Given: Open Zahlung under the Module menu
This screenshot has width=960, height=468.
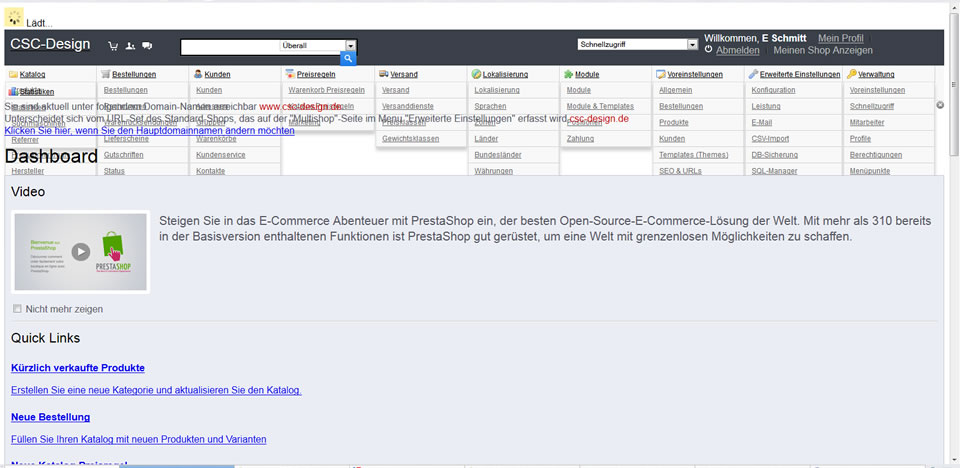Looking at the screenshot, I should tap(580, 138).
